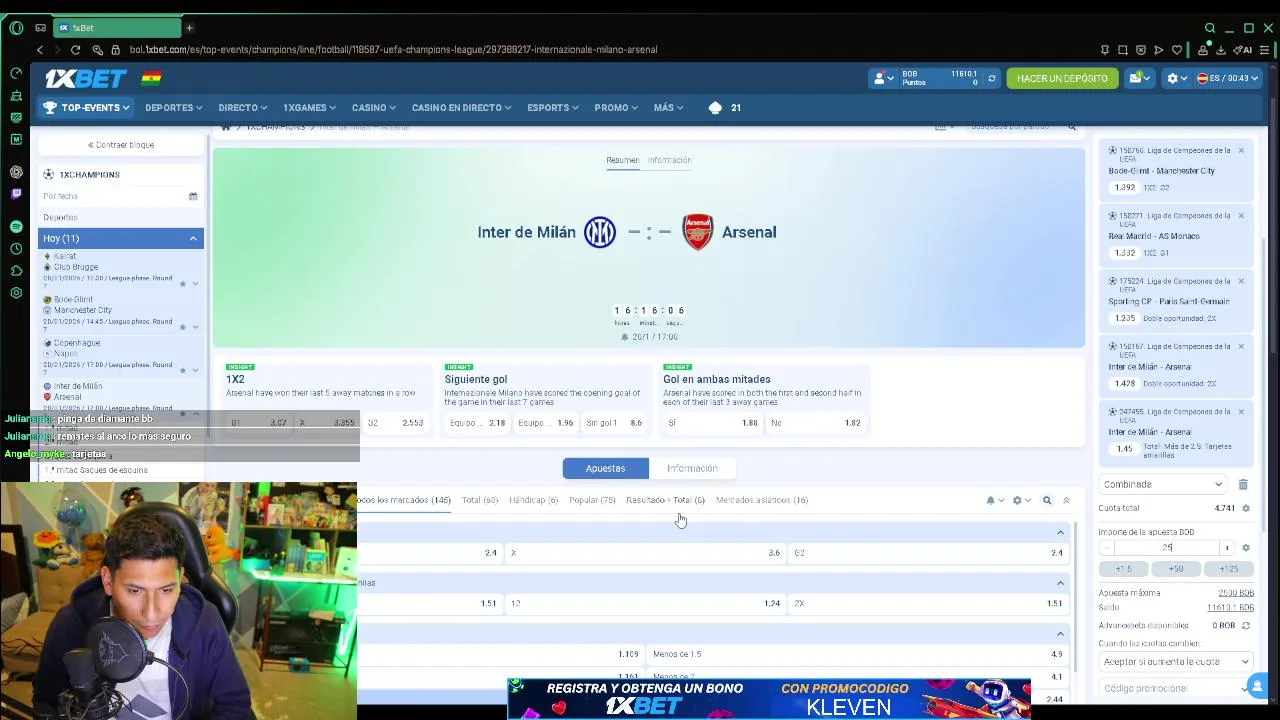
Task: Filter markets by Mercados asiáticos (16)
Action: click(762, 500)
